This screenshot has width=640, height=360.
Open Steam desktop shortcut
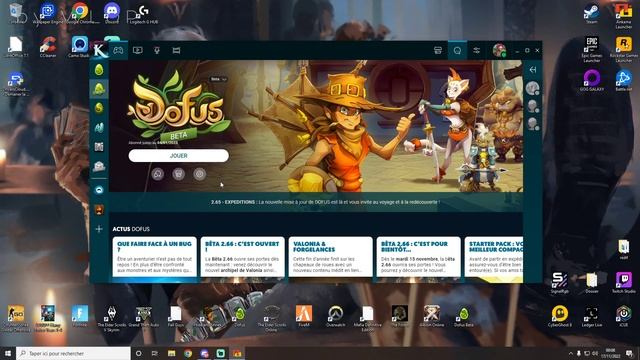(591, 13)
